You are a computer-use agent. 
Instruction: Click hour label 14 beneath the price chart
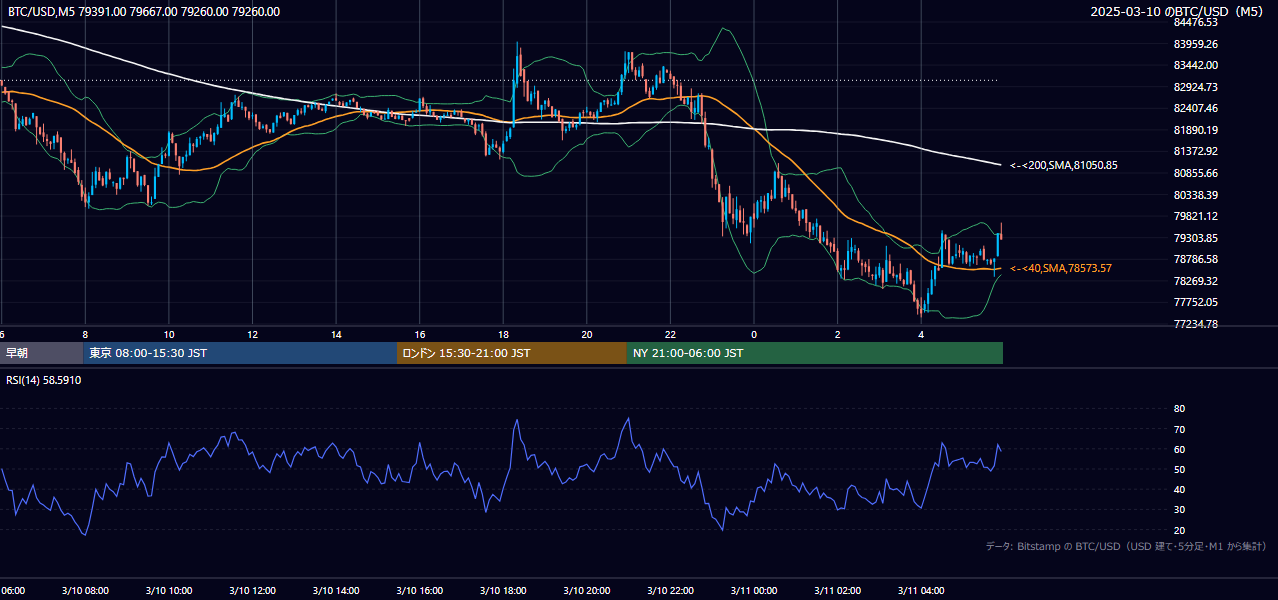[x=336, y=334]
